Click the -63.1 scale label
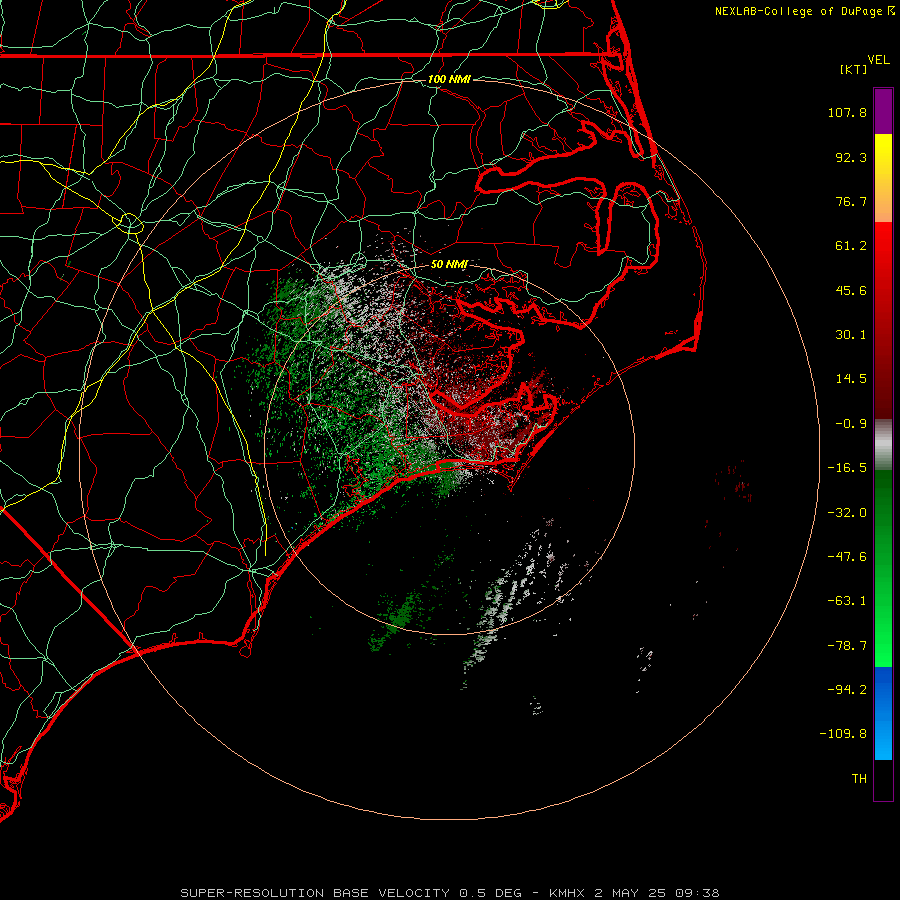The height and width of the screenshot is (900, 900). (x=847, y=601)
